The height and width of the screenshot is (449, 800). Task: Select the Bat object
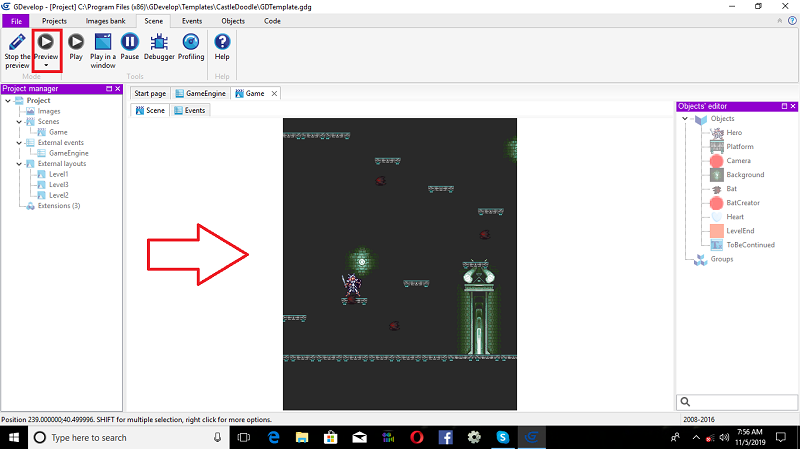pos(731,189)
